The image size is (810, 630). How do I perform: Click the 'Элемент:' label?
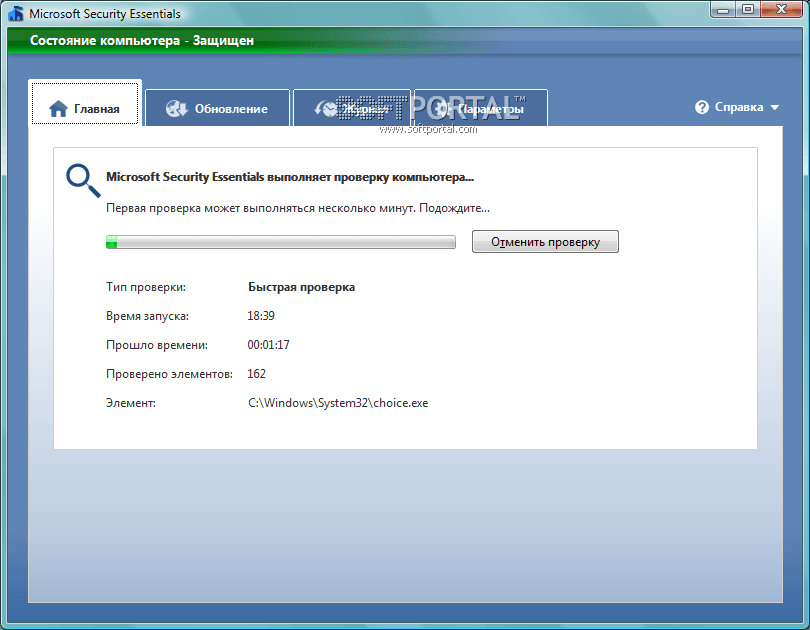[x=131, y=403]
